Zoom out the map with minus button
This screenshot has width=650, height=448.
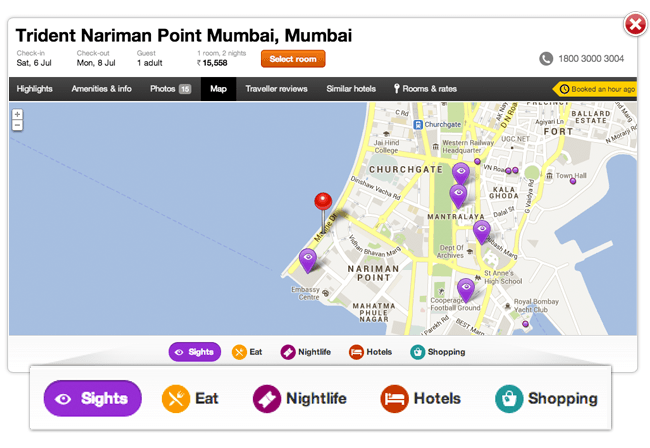point(17,125)
